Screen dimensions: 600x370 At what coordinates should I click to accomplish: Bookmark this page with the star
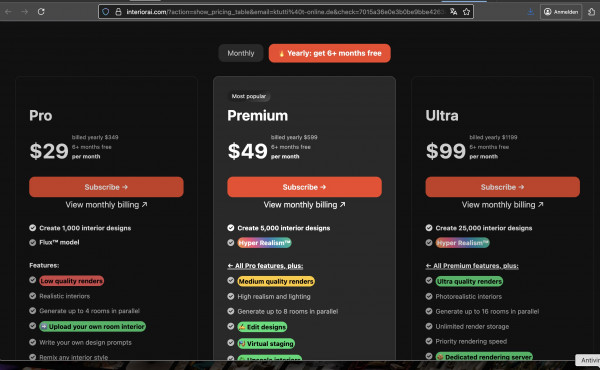point(466,12)
